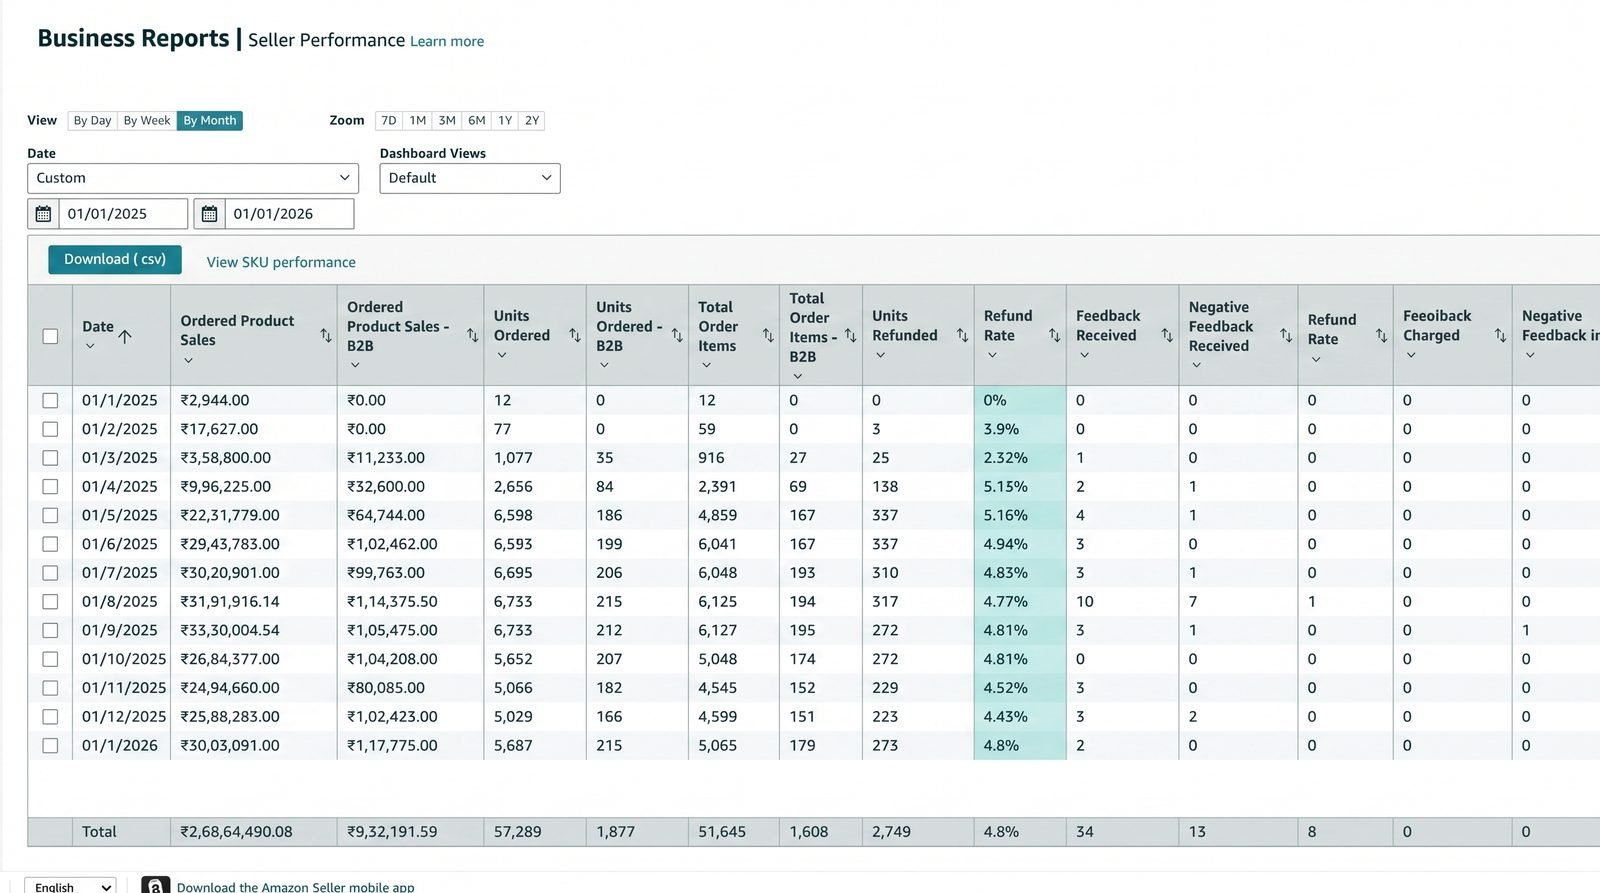The height and width of the screenshot is (893, 1600).
Task: Sort by Date ascending arrow
Action: pos(125,336)
